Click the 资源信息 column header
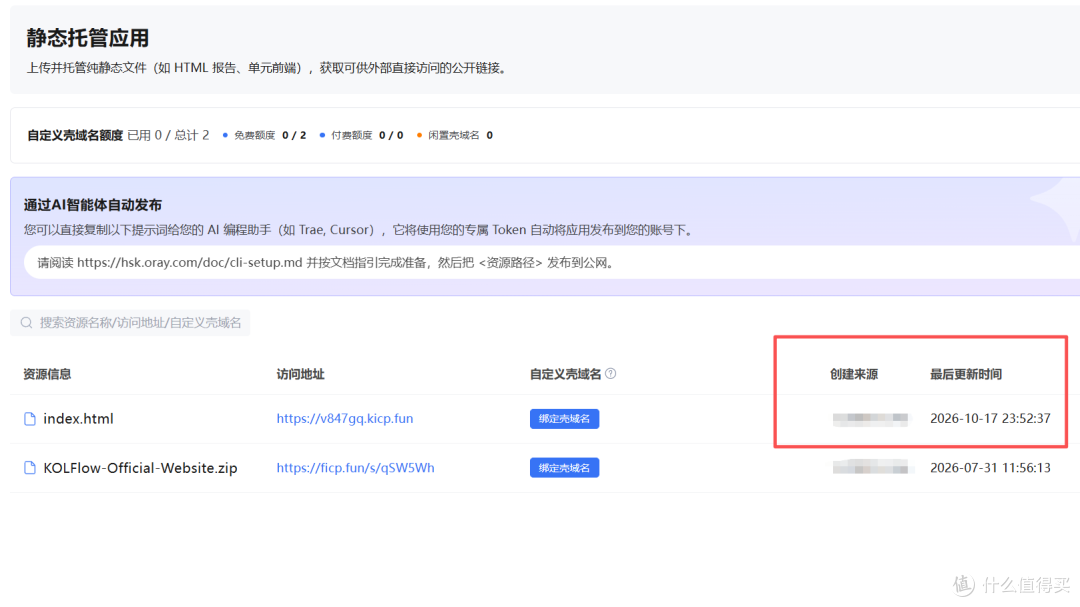 point(47,374)
